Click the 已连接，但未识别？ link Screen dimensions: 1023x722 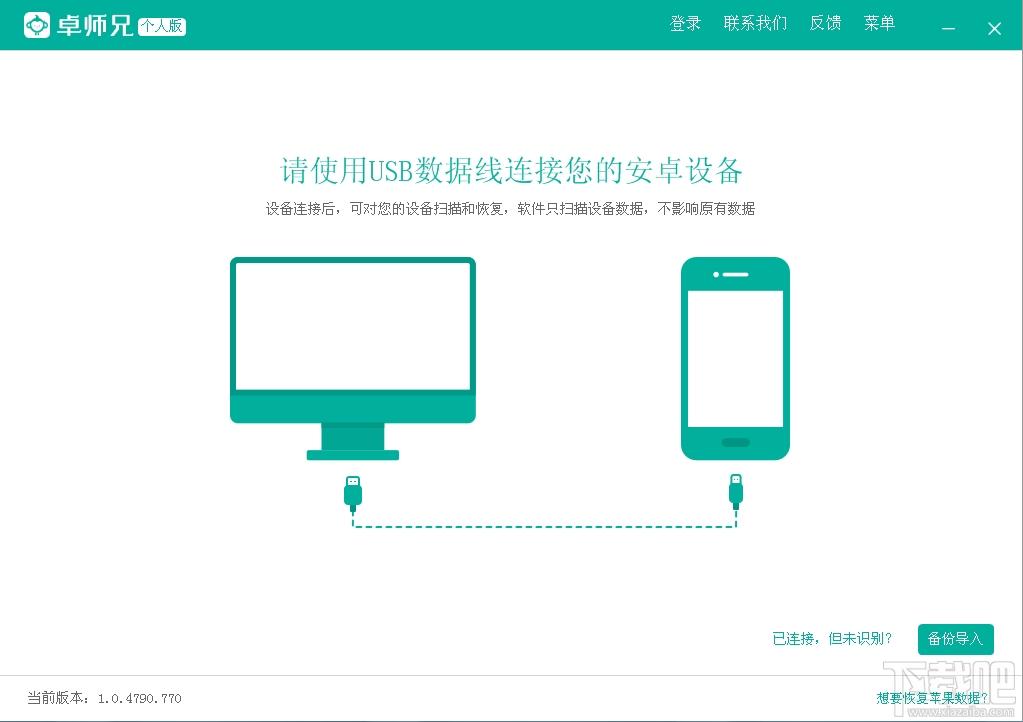832,639
